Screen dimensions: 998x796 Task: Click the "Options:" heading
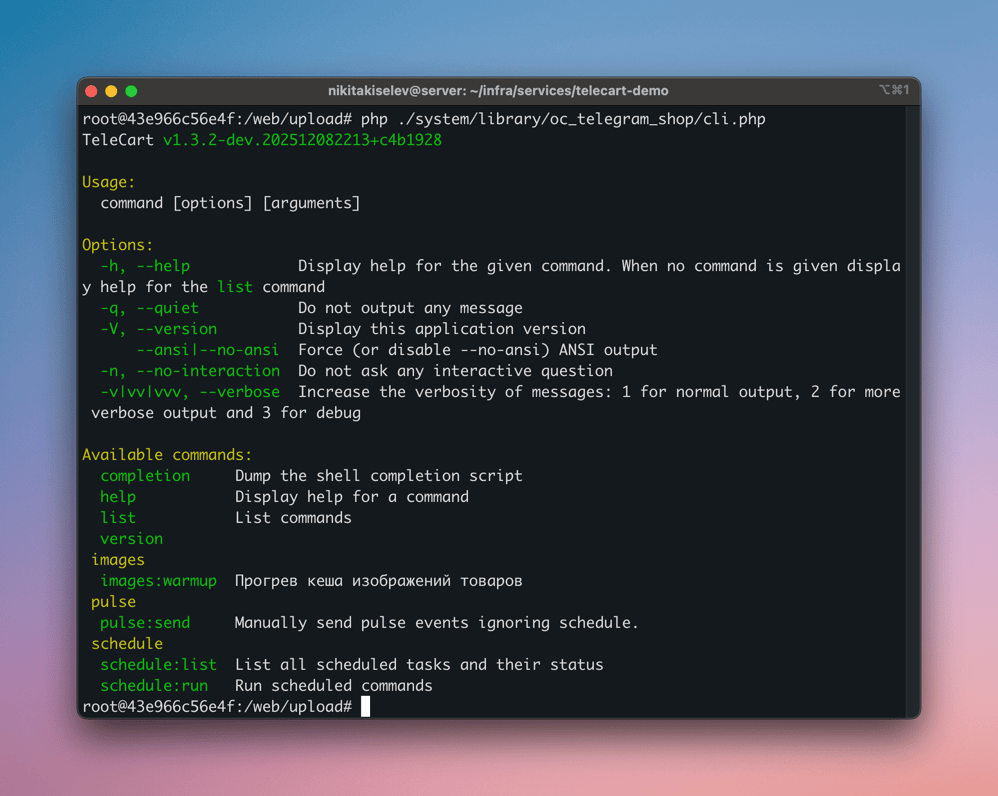tap(117, 245)
